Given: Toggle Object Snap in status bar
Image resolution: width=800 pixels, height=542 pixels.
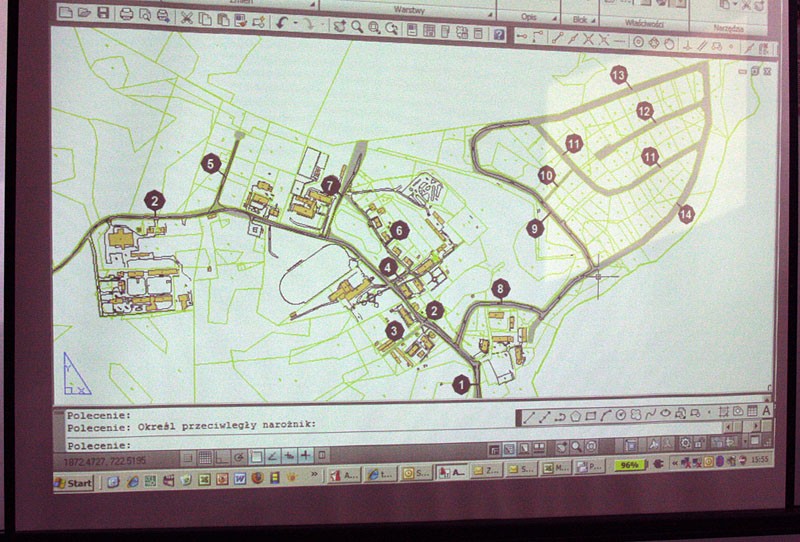Looking at the screenshot, I should tap(256, 456).
